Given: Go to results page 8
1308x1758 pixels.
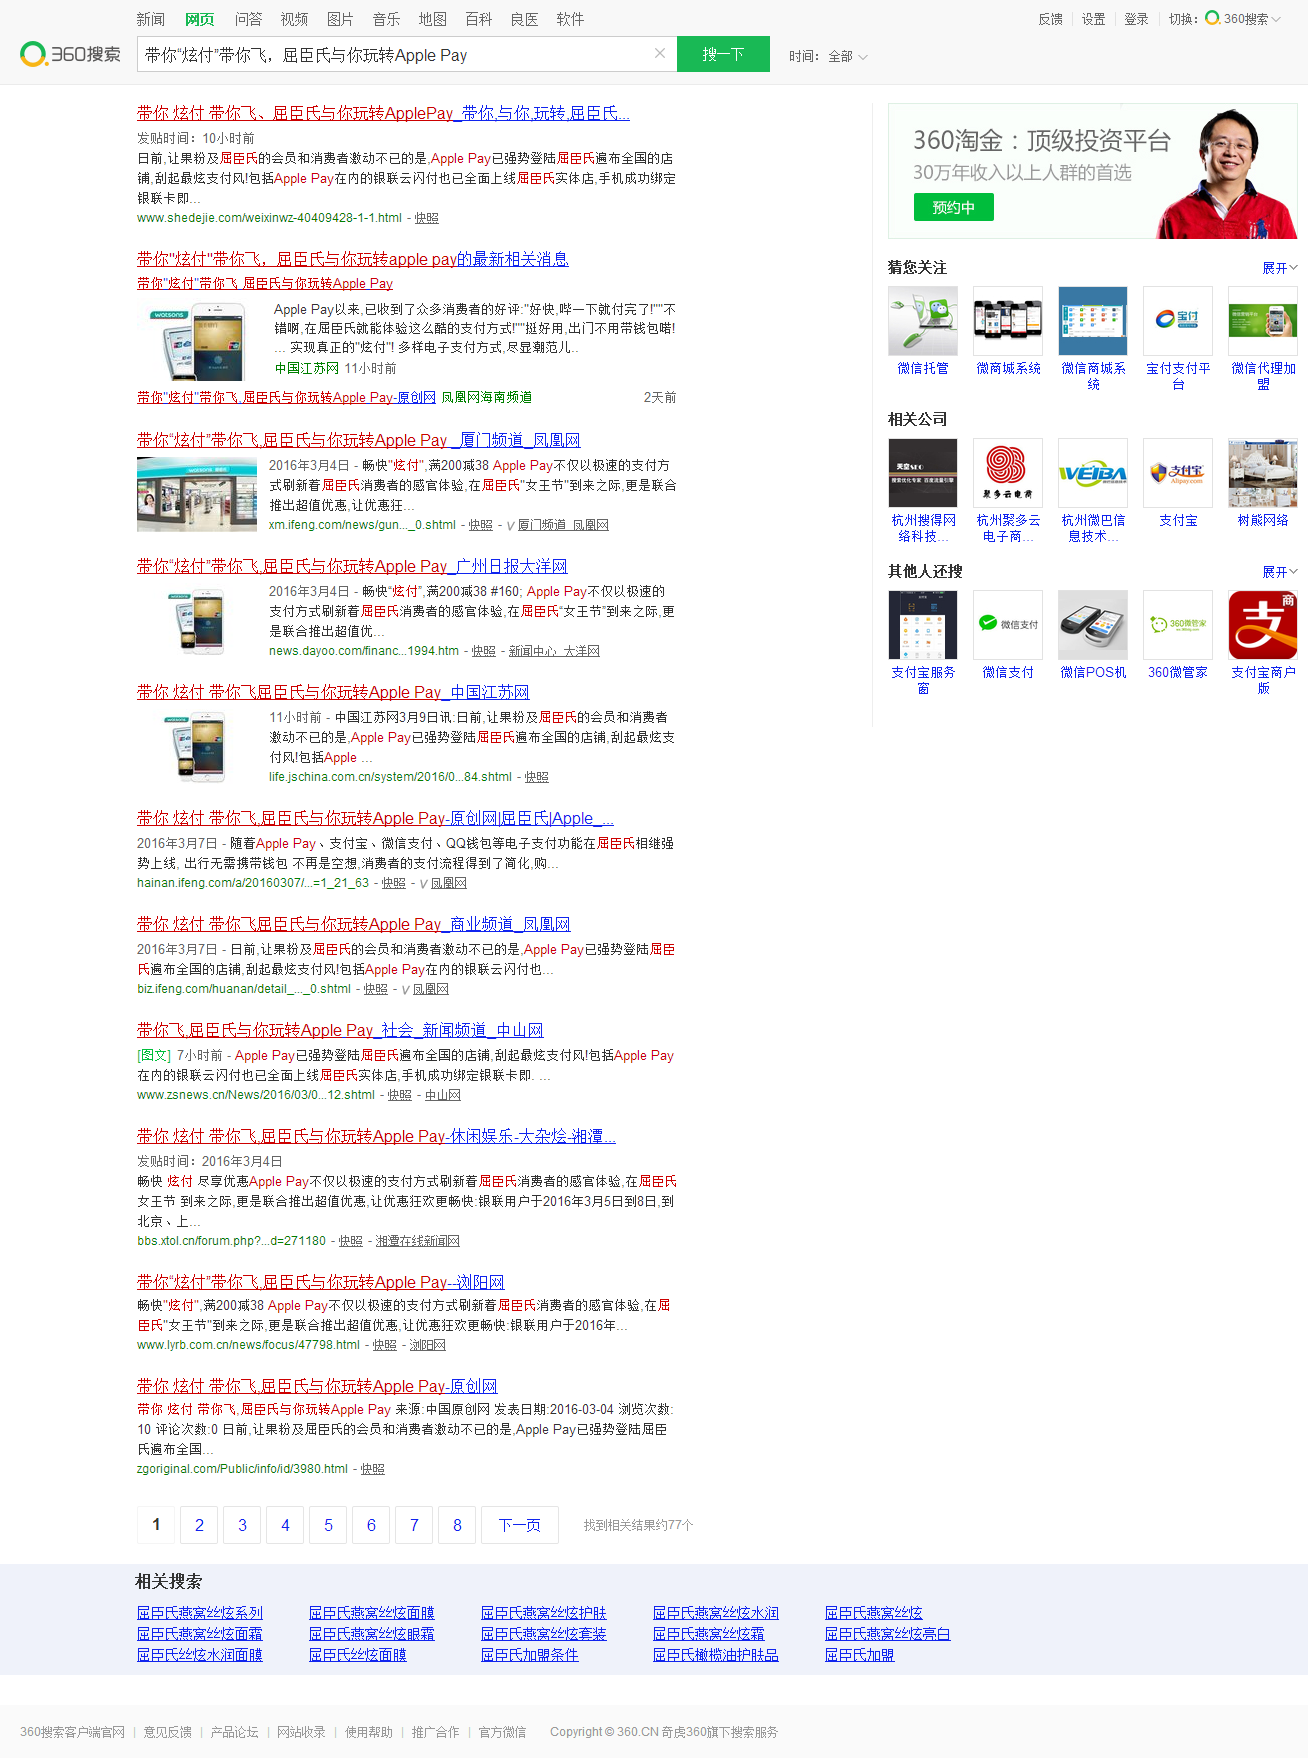Looking at the screenshot, I should pyautogui.click(x=457, y=1525).
